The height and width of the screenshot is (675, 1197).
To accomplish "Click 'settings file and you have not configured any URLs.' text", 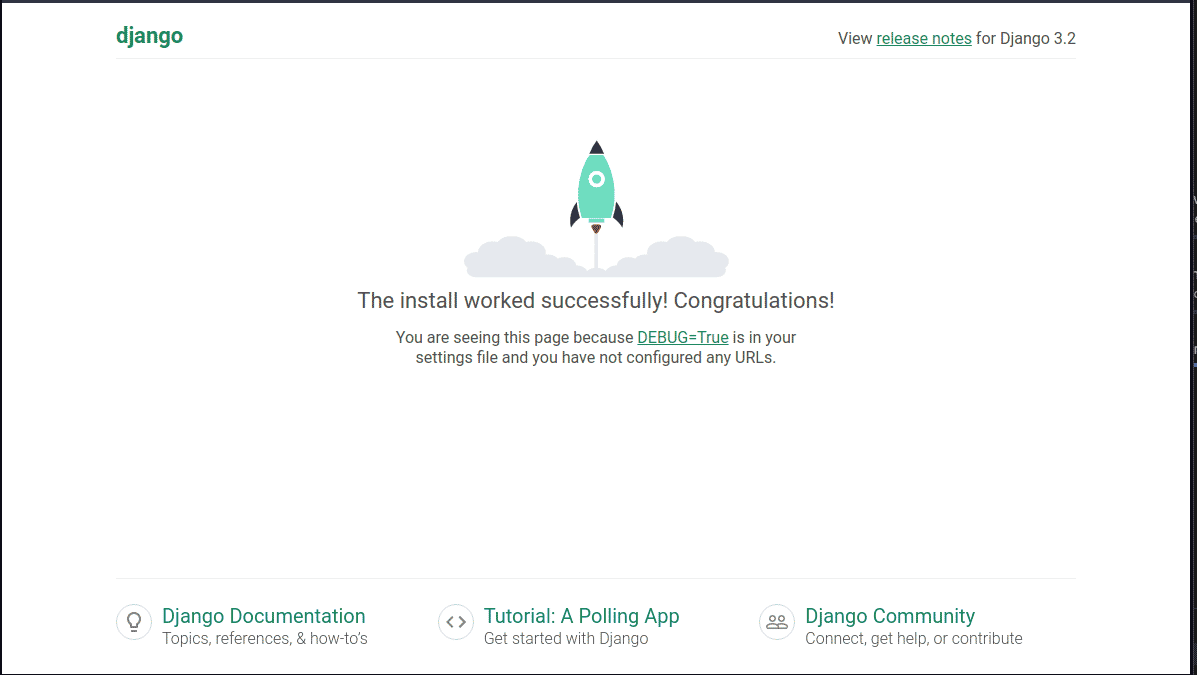I will click(x=595, y=357).
